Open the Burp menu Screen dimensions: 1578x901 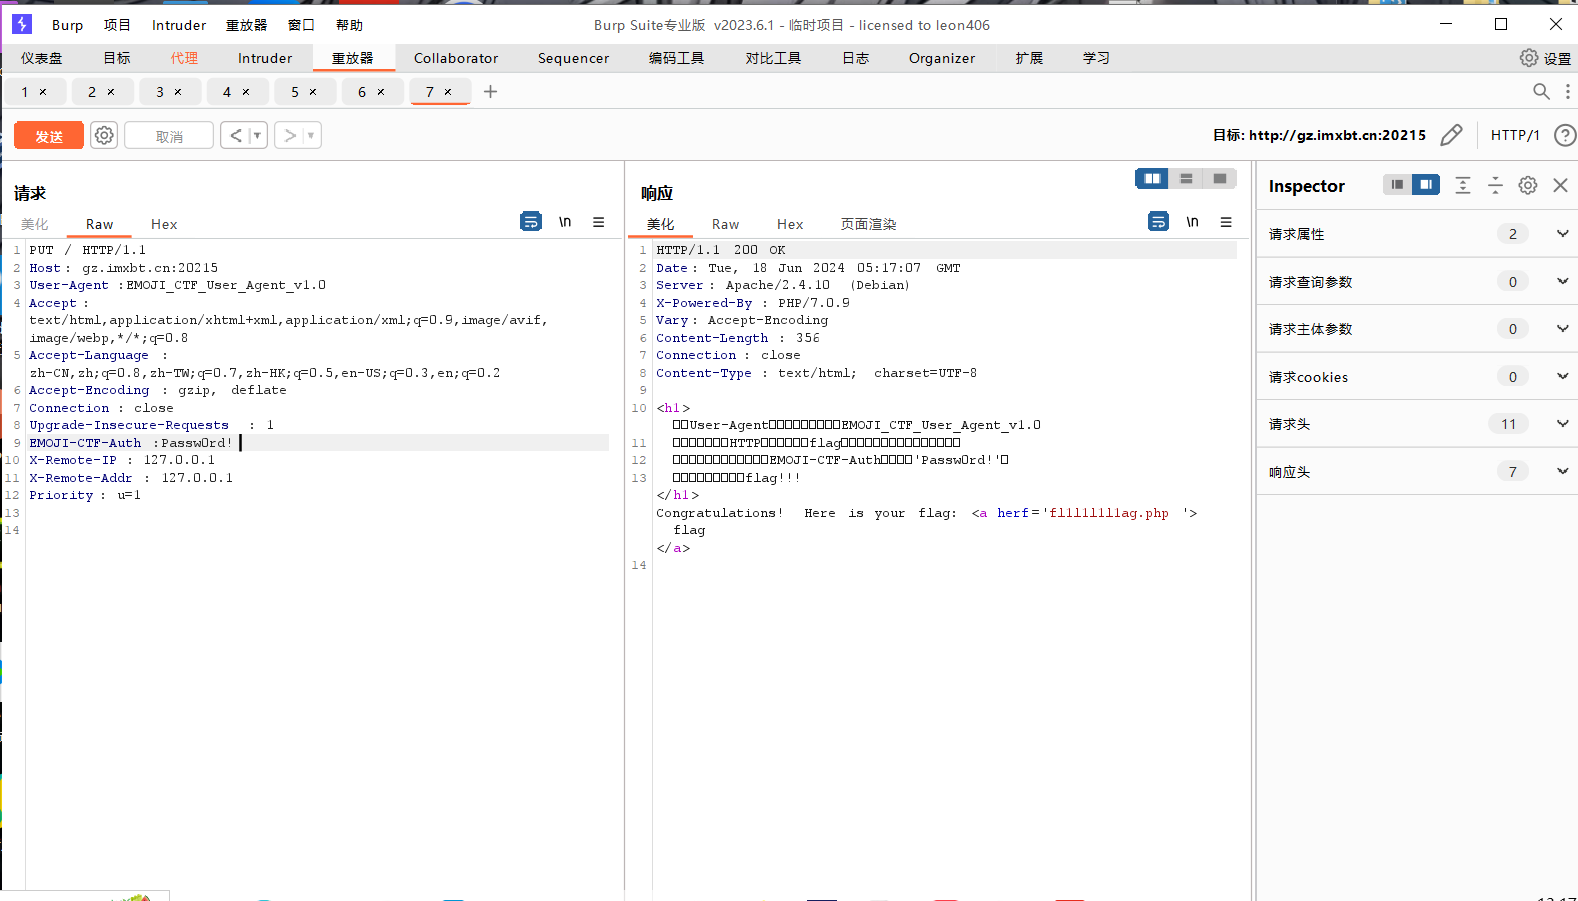[x=68, y=25]
